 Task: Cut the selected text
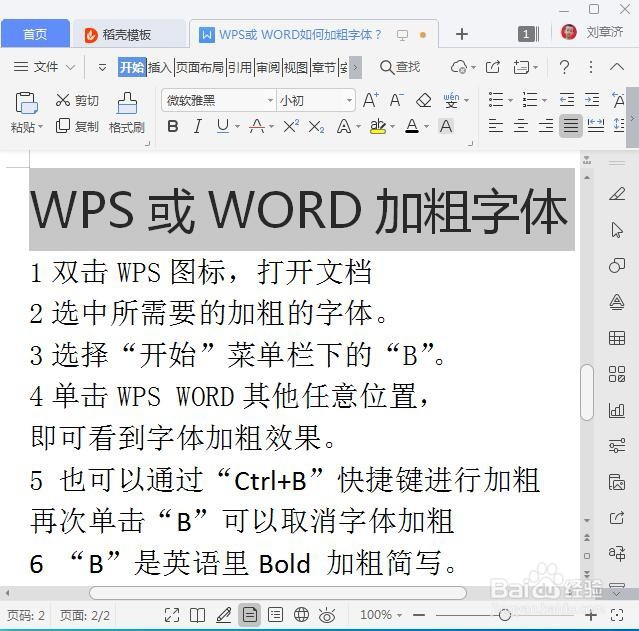pyautogui.click(x=77, y=100)
